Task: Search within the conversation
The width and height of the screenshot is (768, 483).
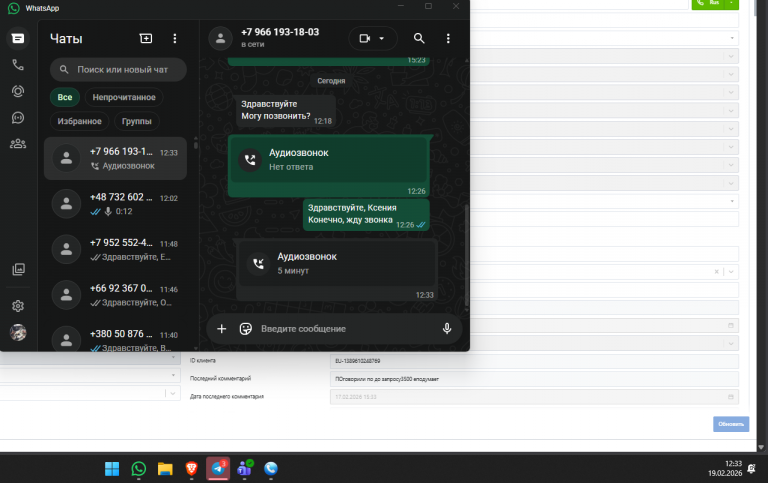Action: click(419, 38)
